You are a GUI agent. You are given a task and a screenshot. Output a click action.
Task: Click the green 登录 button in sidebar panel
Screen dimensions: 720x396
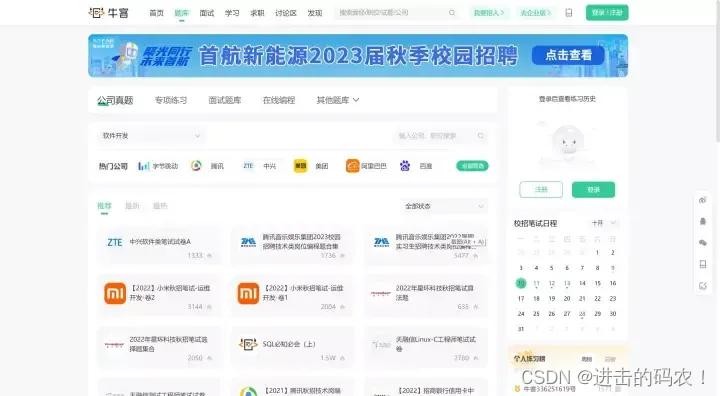[593, 189]
